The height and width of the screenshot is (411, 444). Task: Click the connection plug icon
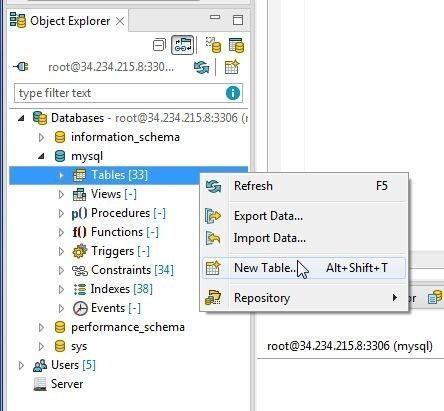(x=21, y=67)
